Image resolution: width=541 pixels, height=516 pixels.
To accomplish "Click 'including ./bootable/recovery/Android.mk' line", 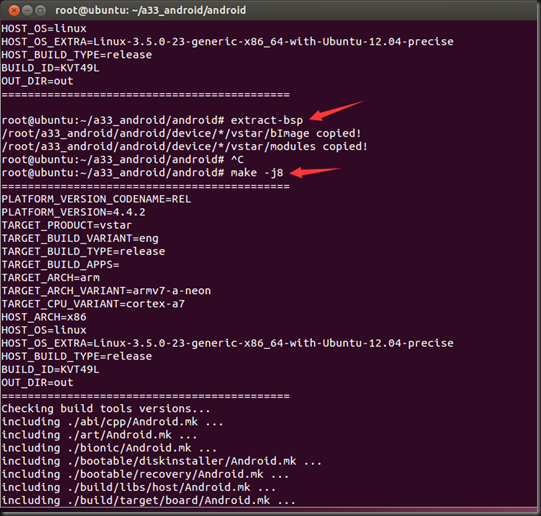I will 145,474.
